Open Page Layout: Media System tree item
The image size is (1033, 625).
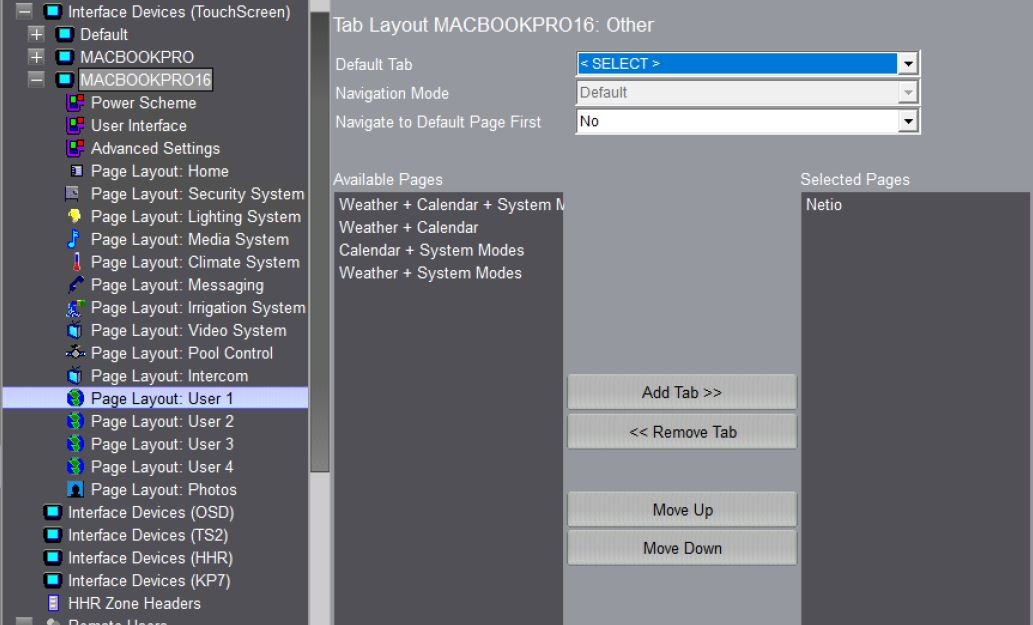pyautogui.click(x=190, y=240)
